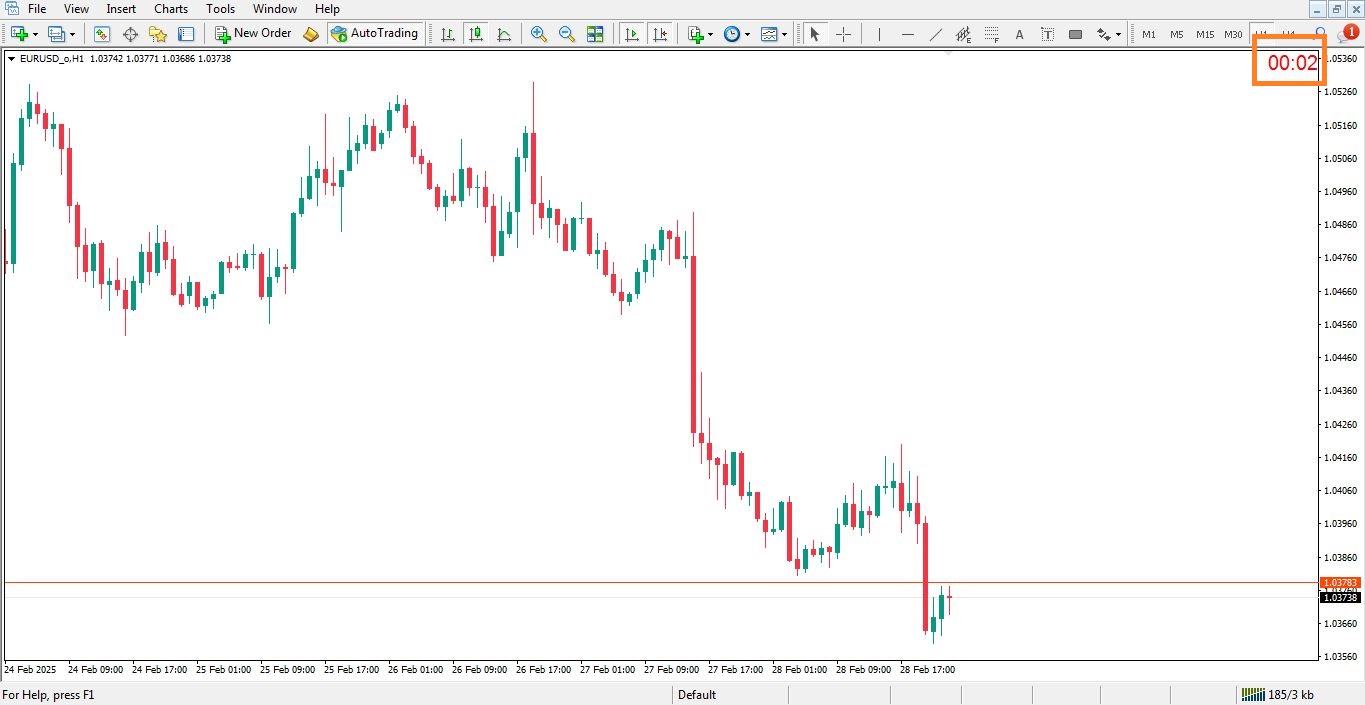The image size is (1365, 705).
Task: Select the standard cursor tool
Action: tap(814, 34)
